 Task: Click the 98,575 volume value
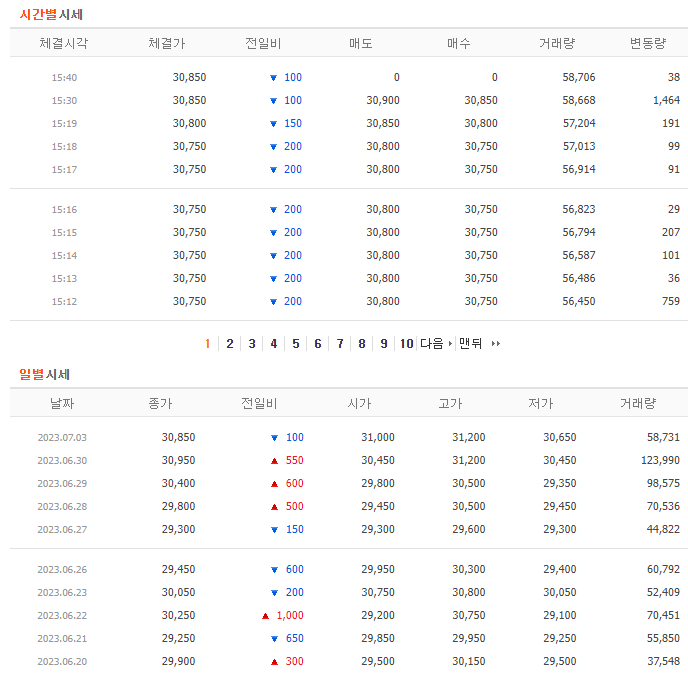pos(663,483)
